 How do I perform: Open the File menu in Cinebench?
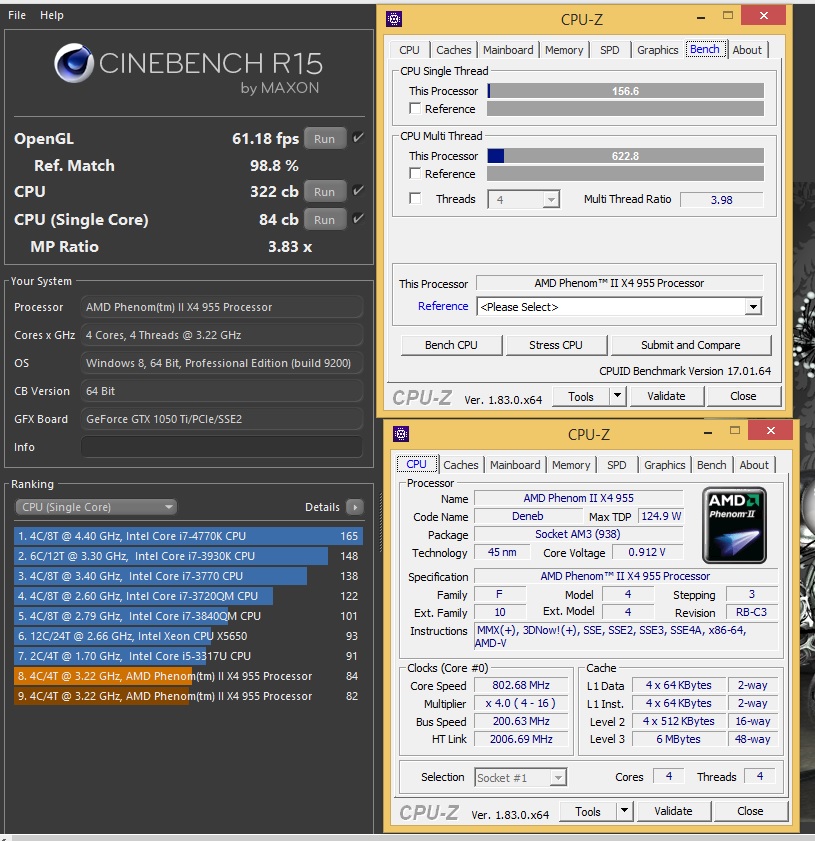(x=17, y=15)
